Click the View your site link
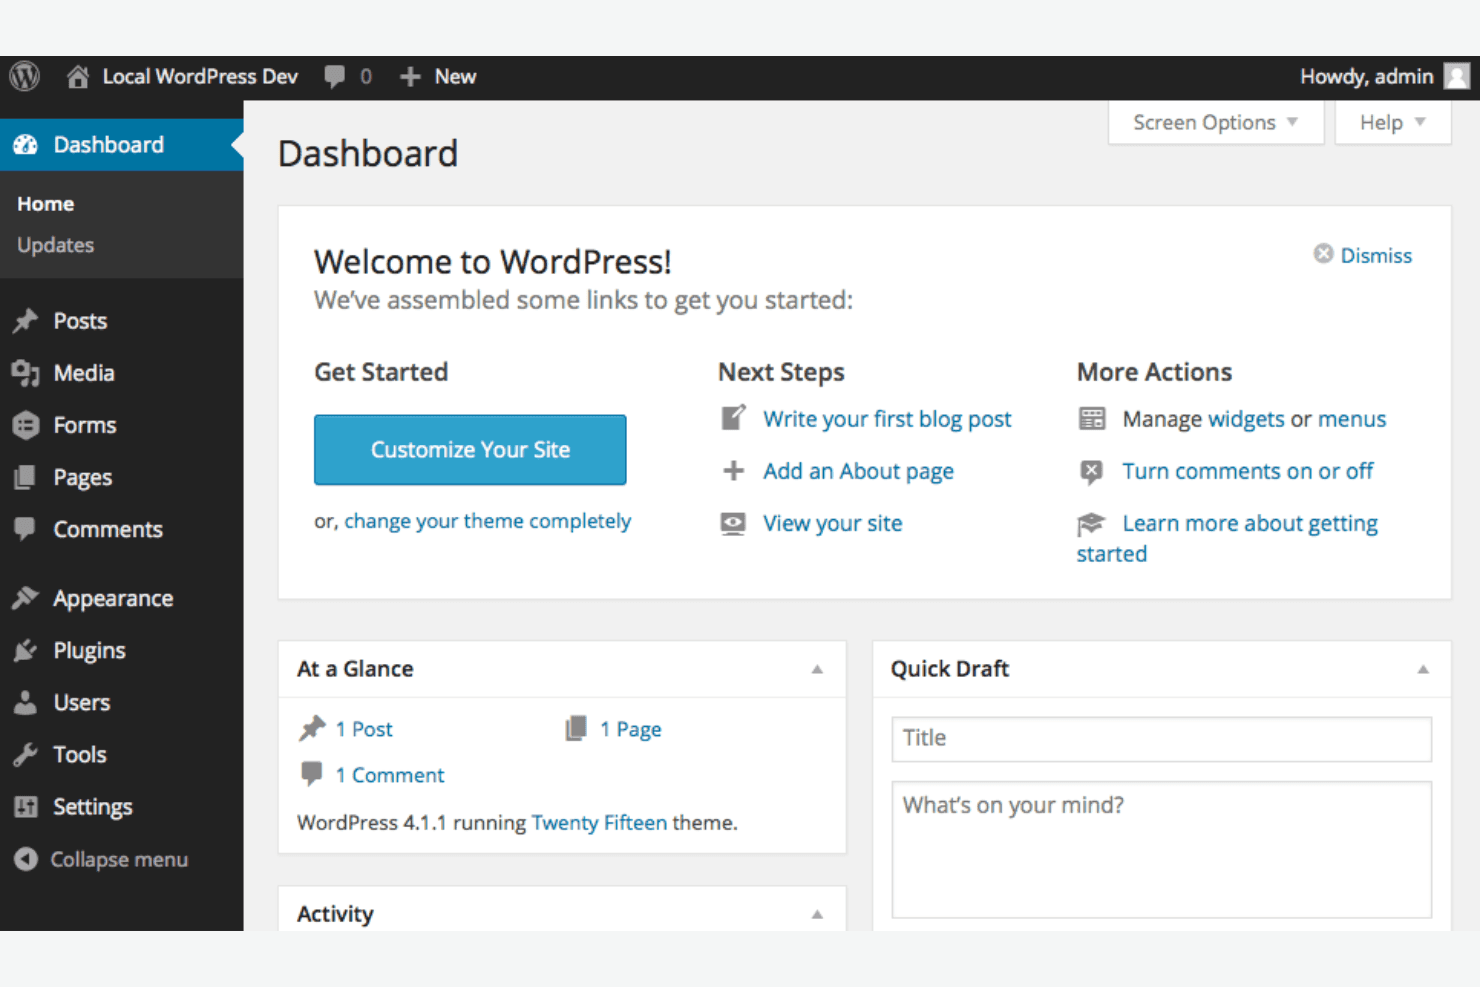Image resolution: width=1480 pixels, height=987 pixels. [833, 523]
